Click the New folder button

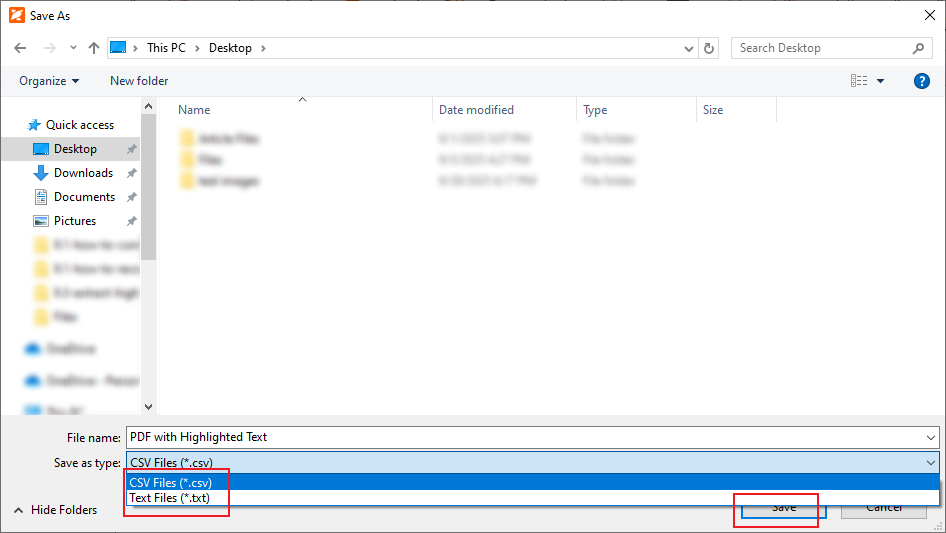(x=139, y=81)
